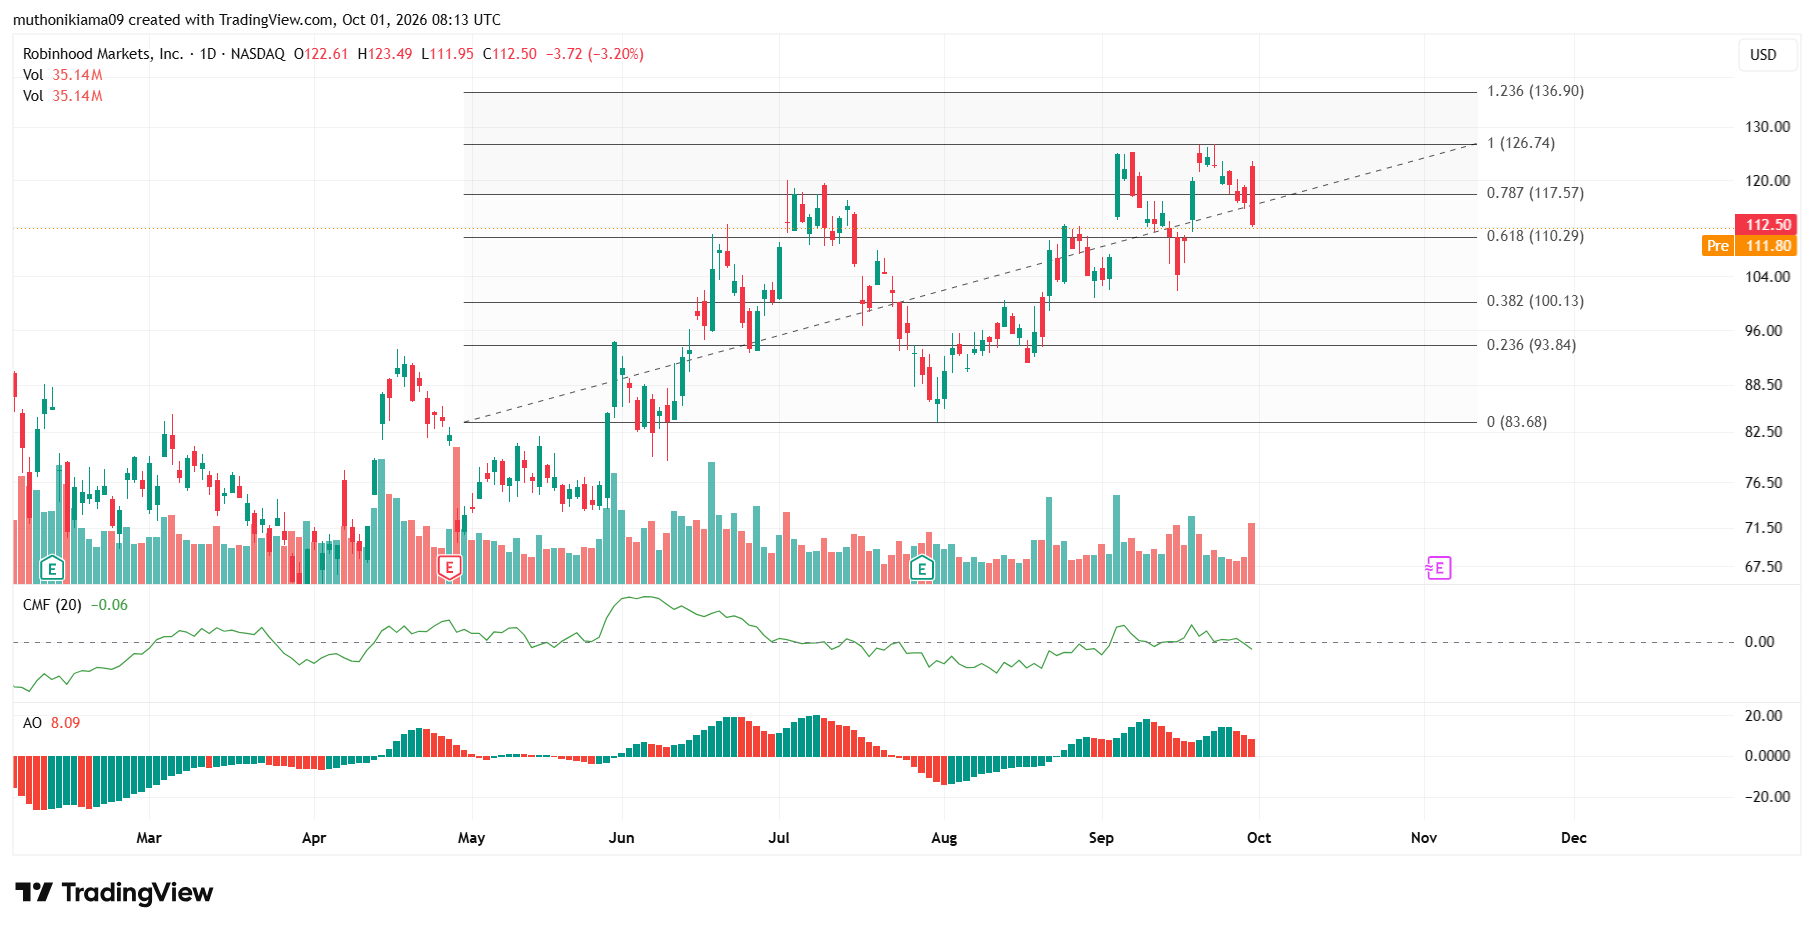
Task: Click the 1.236 (136.90) Fibonacci level label
Action: 1535,91
